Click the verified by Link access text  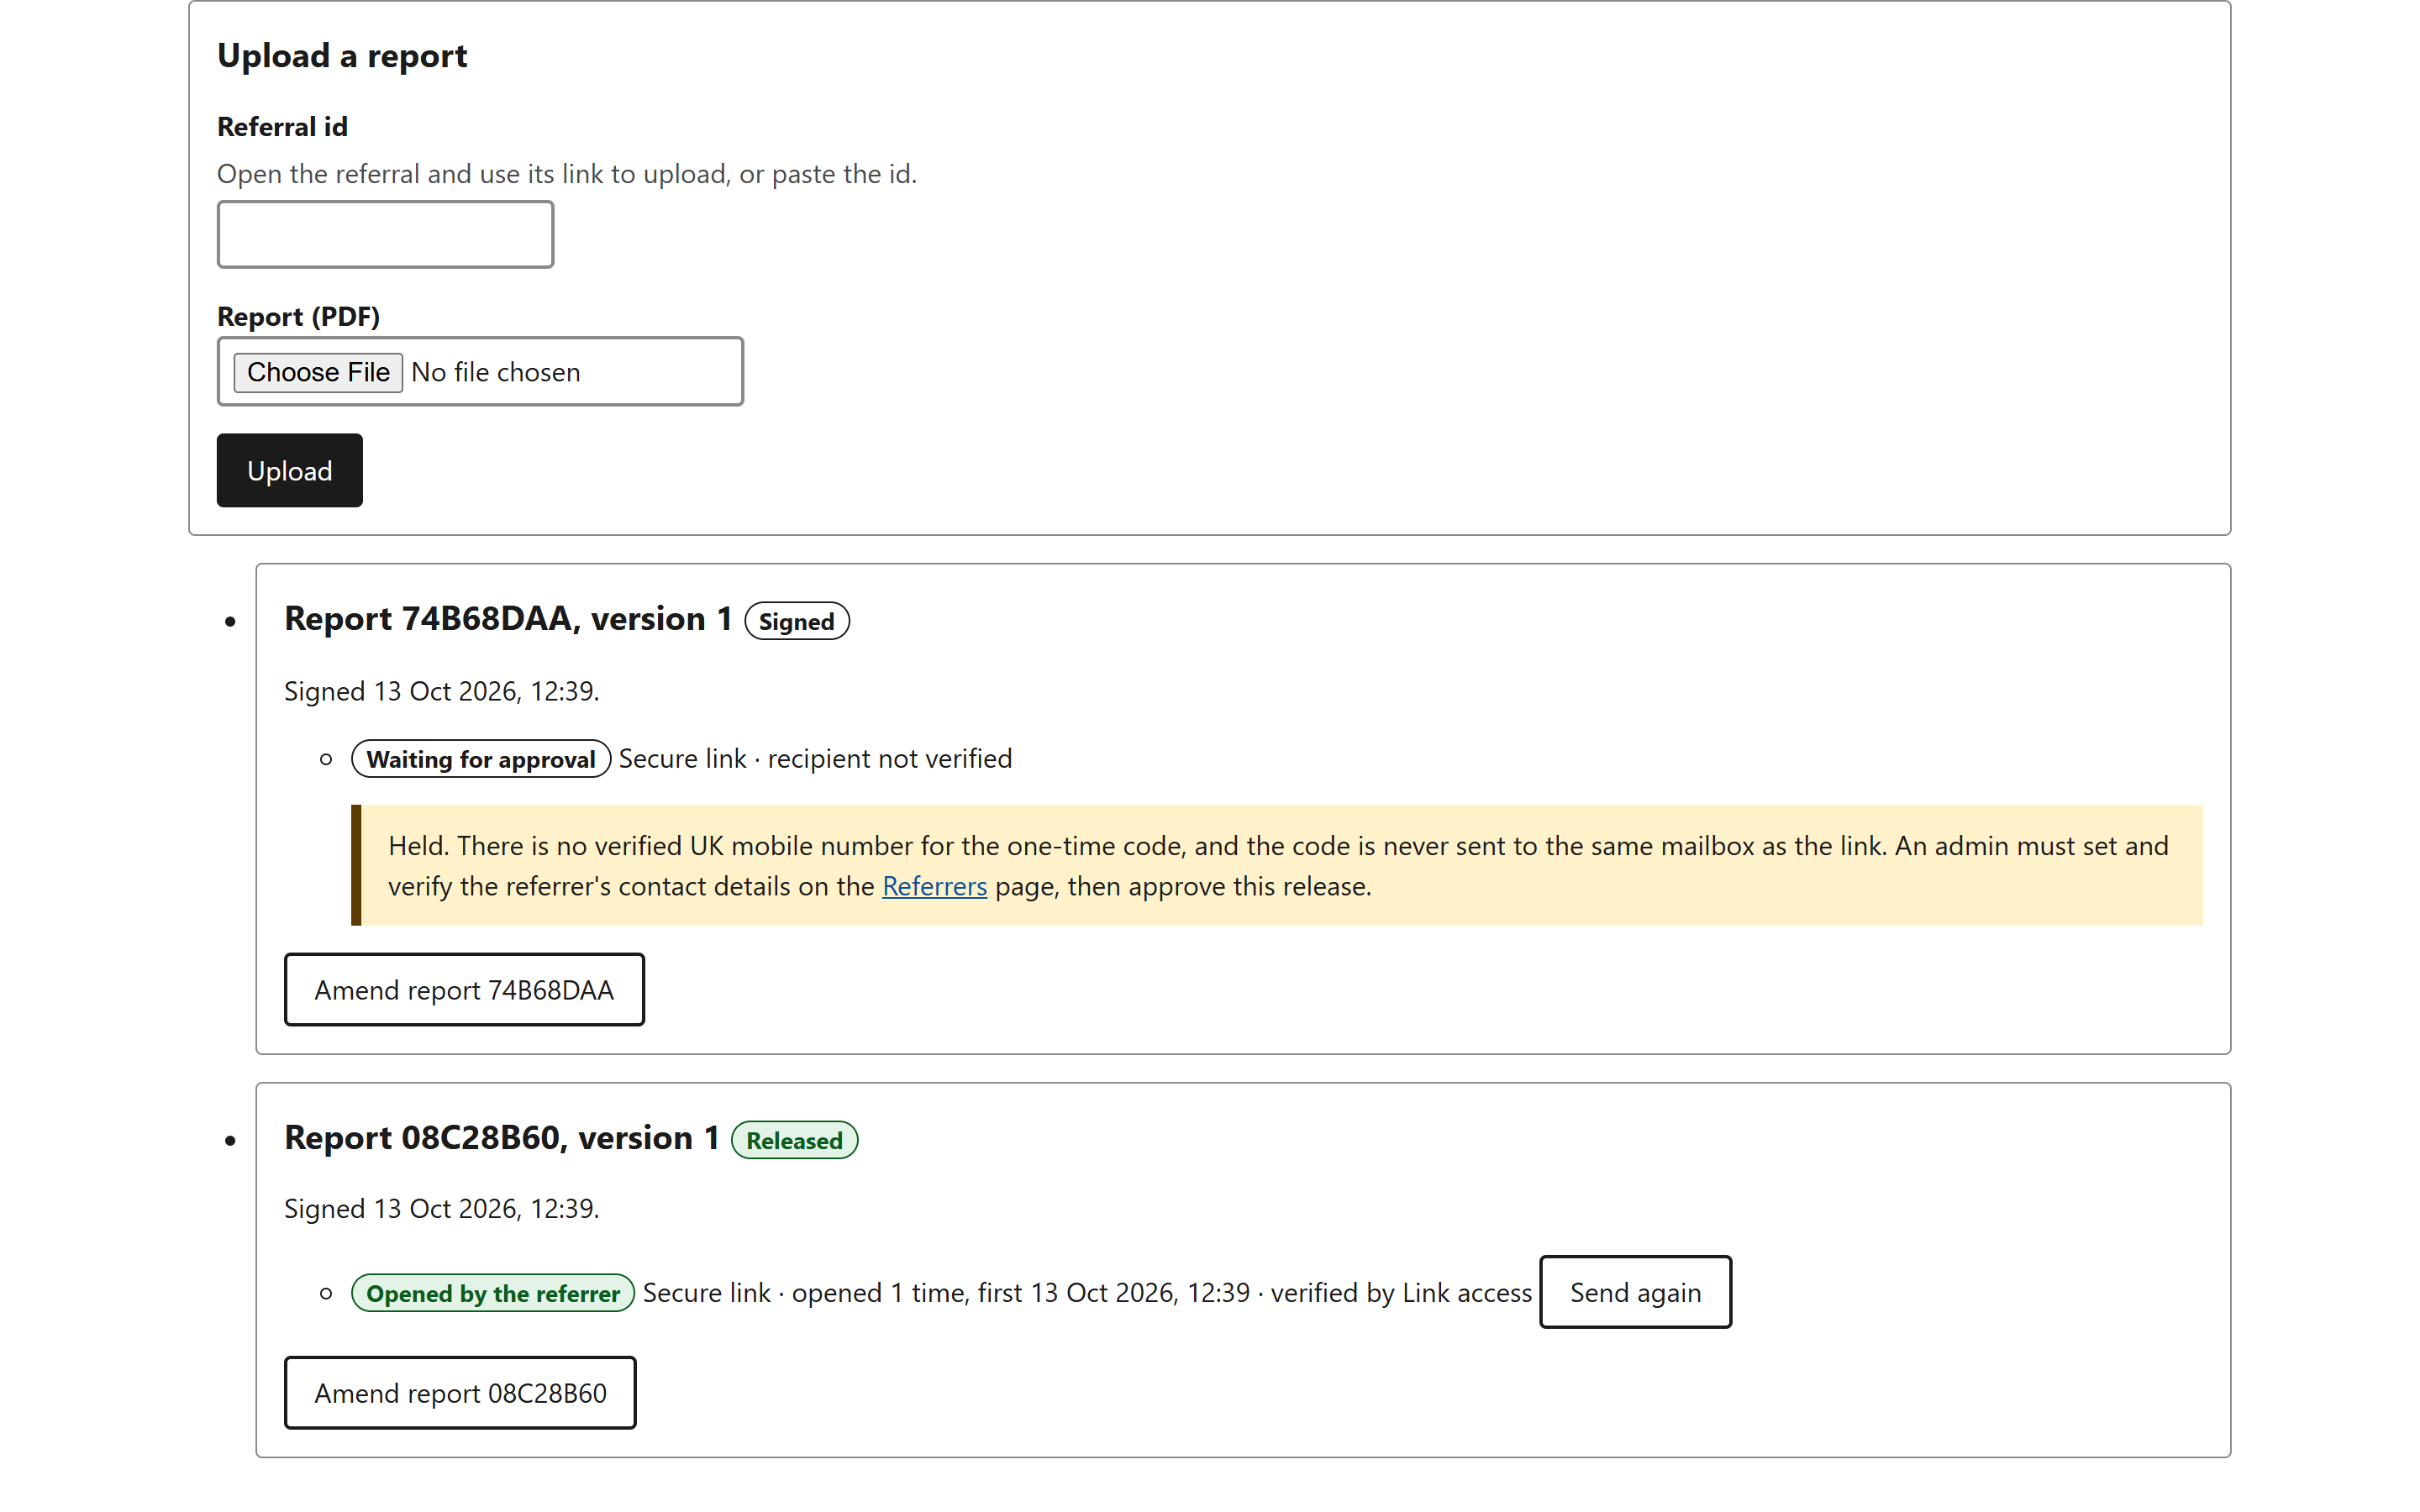click(x=1401, y=1293)
